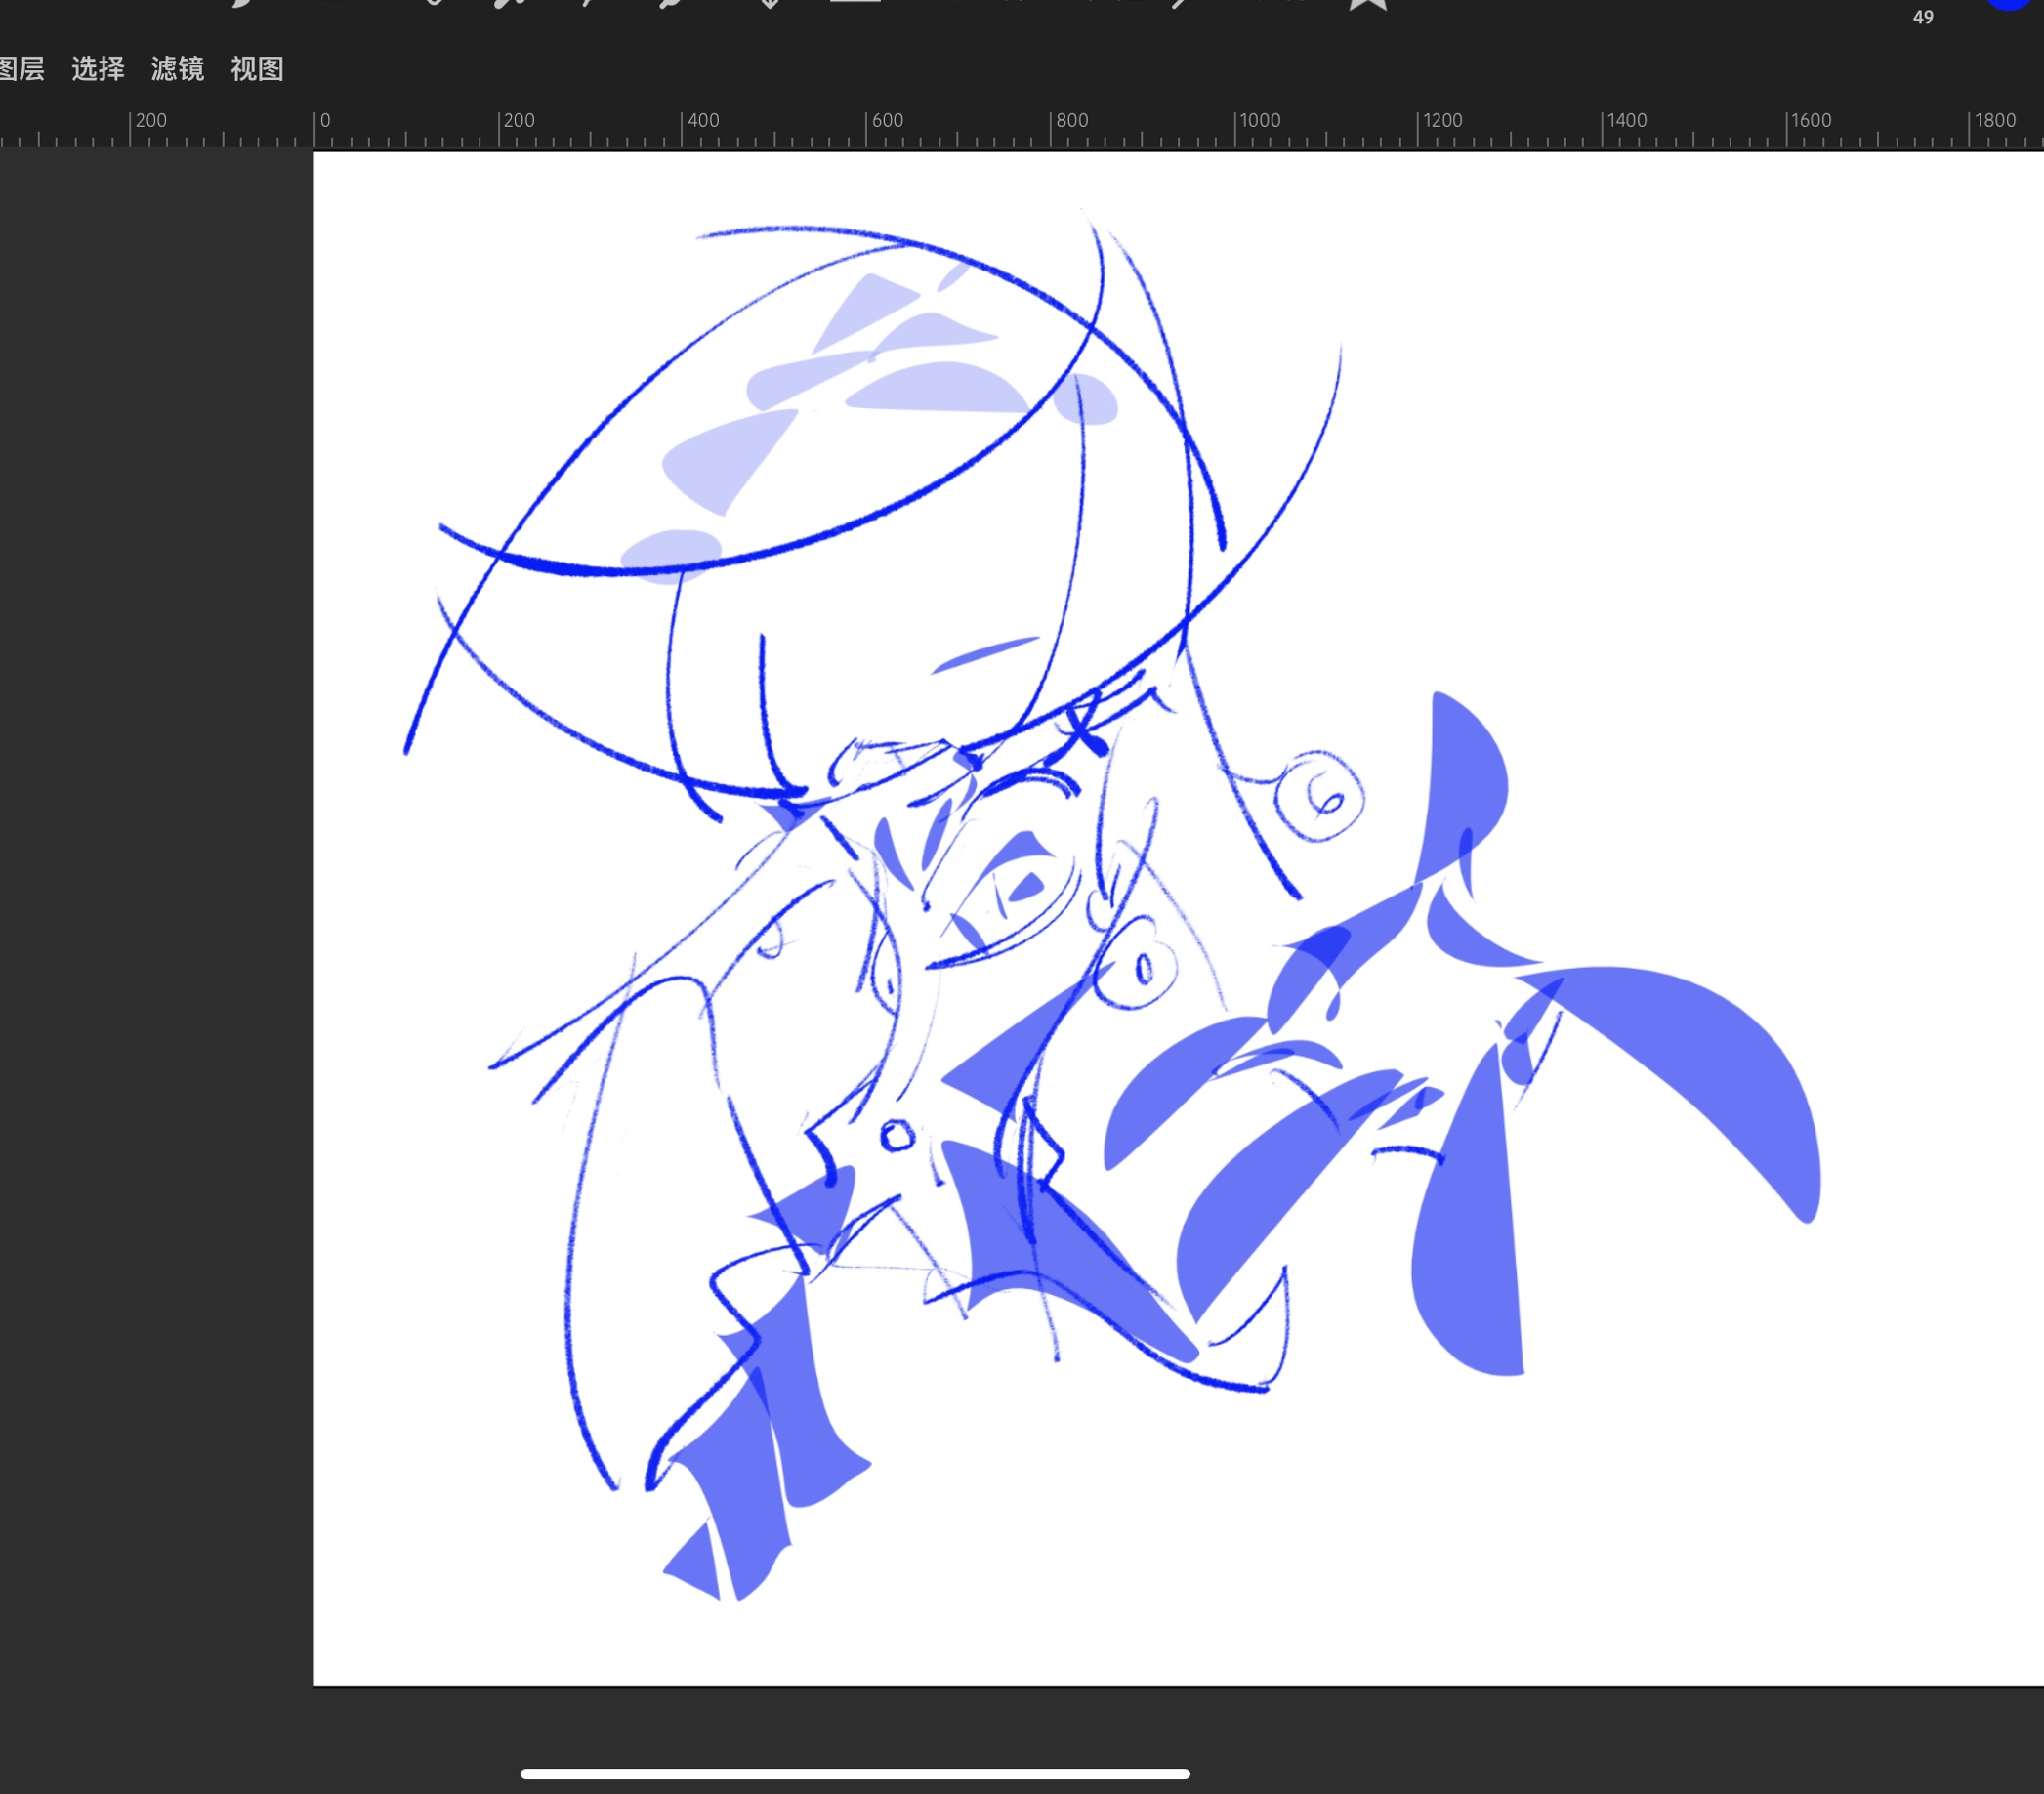
Task: Click the 1800 mark on the ruler
Action: click(1995, 120)
